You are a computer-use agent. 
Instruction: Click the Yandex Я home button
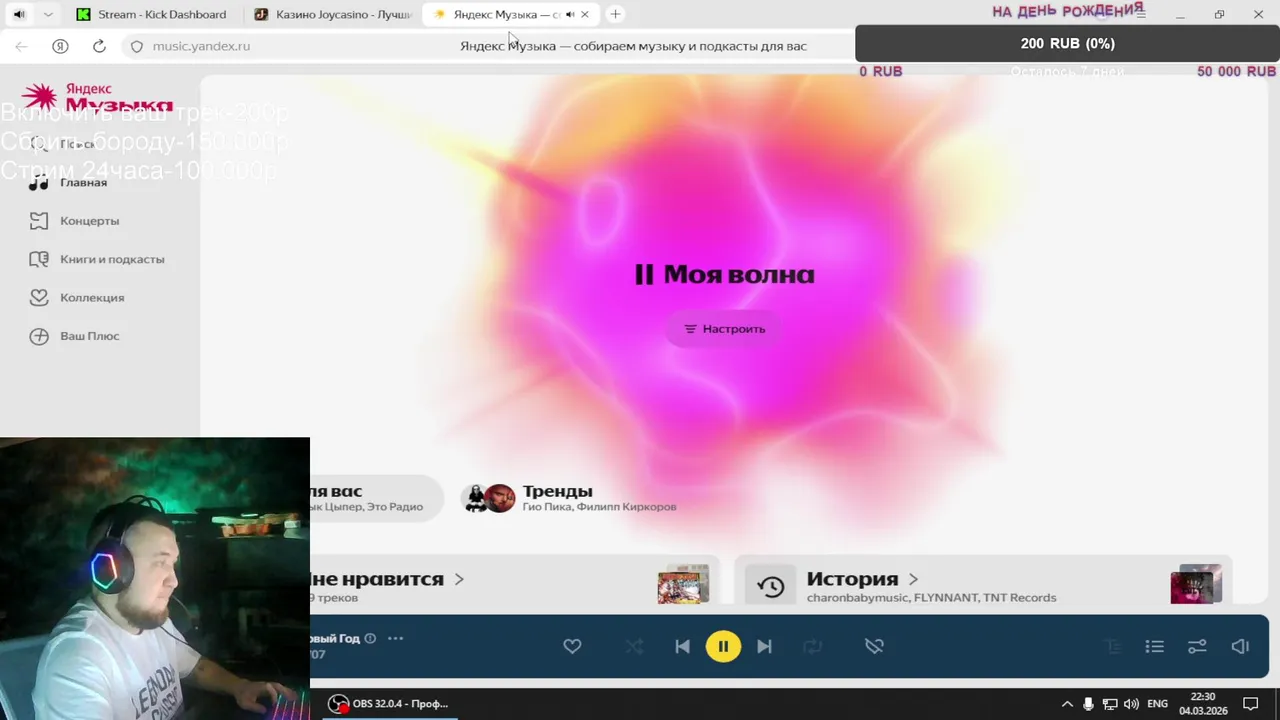coord(60,46)
